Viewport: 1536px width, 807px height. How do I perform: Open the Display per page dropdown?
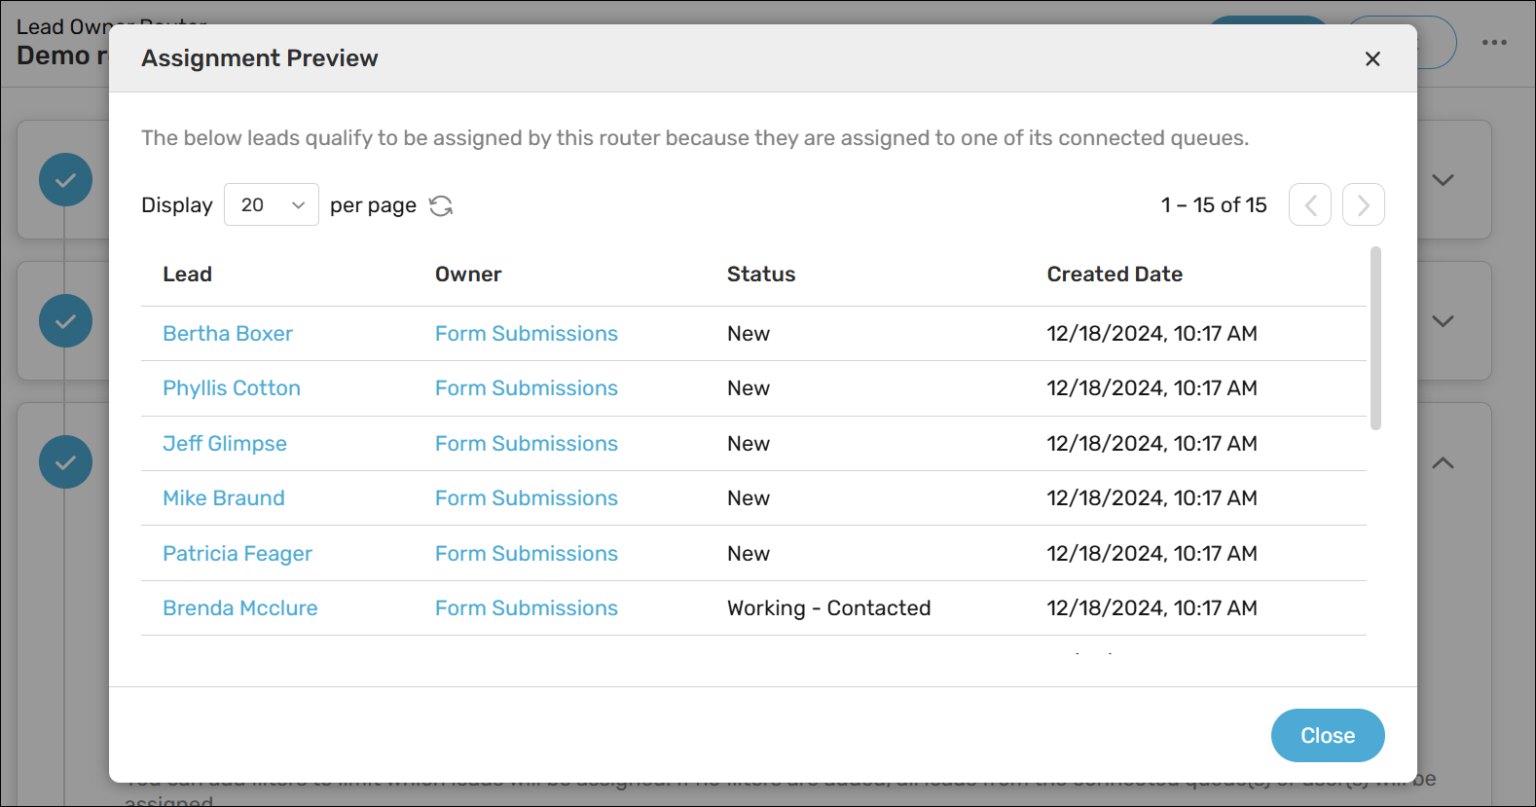pos(271,205)
